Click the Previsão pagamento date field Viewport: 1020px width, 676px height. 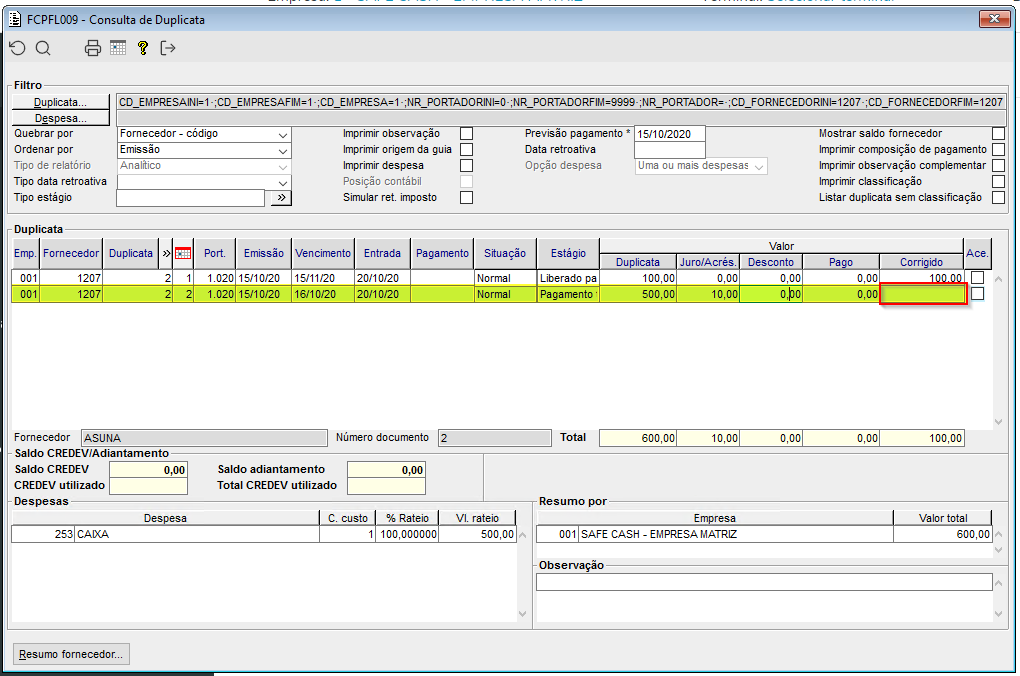click(x=669, y=134)
